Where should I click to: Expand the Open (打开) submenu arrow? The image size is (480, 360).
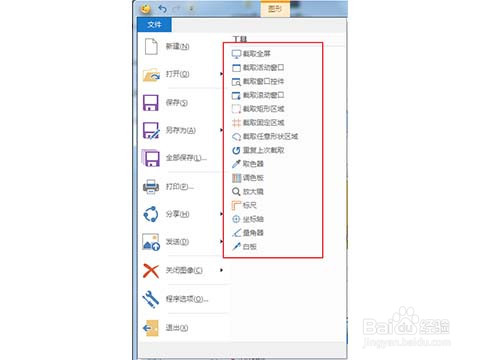pos(221,74)
